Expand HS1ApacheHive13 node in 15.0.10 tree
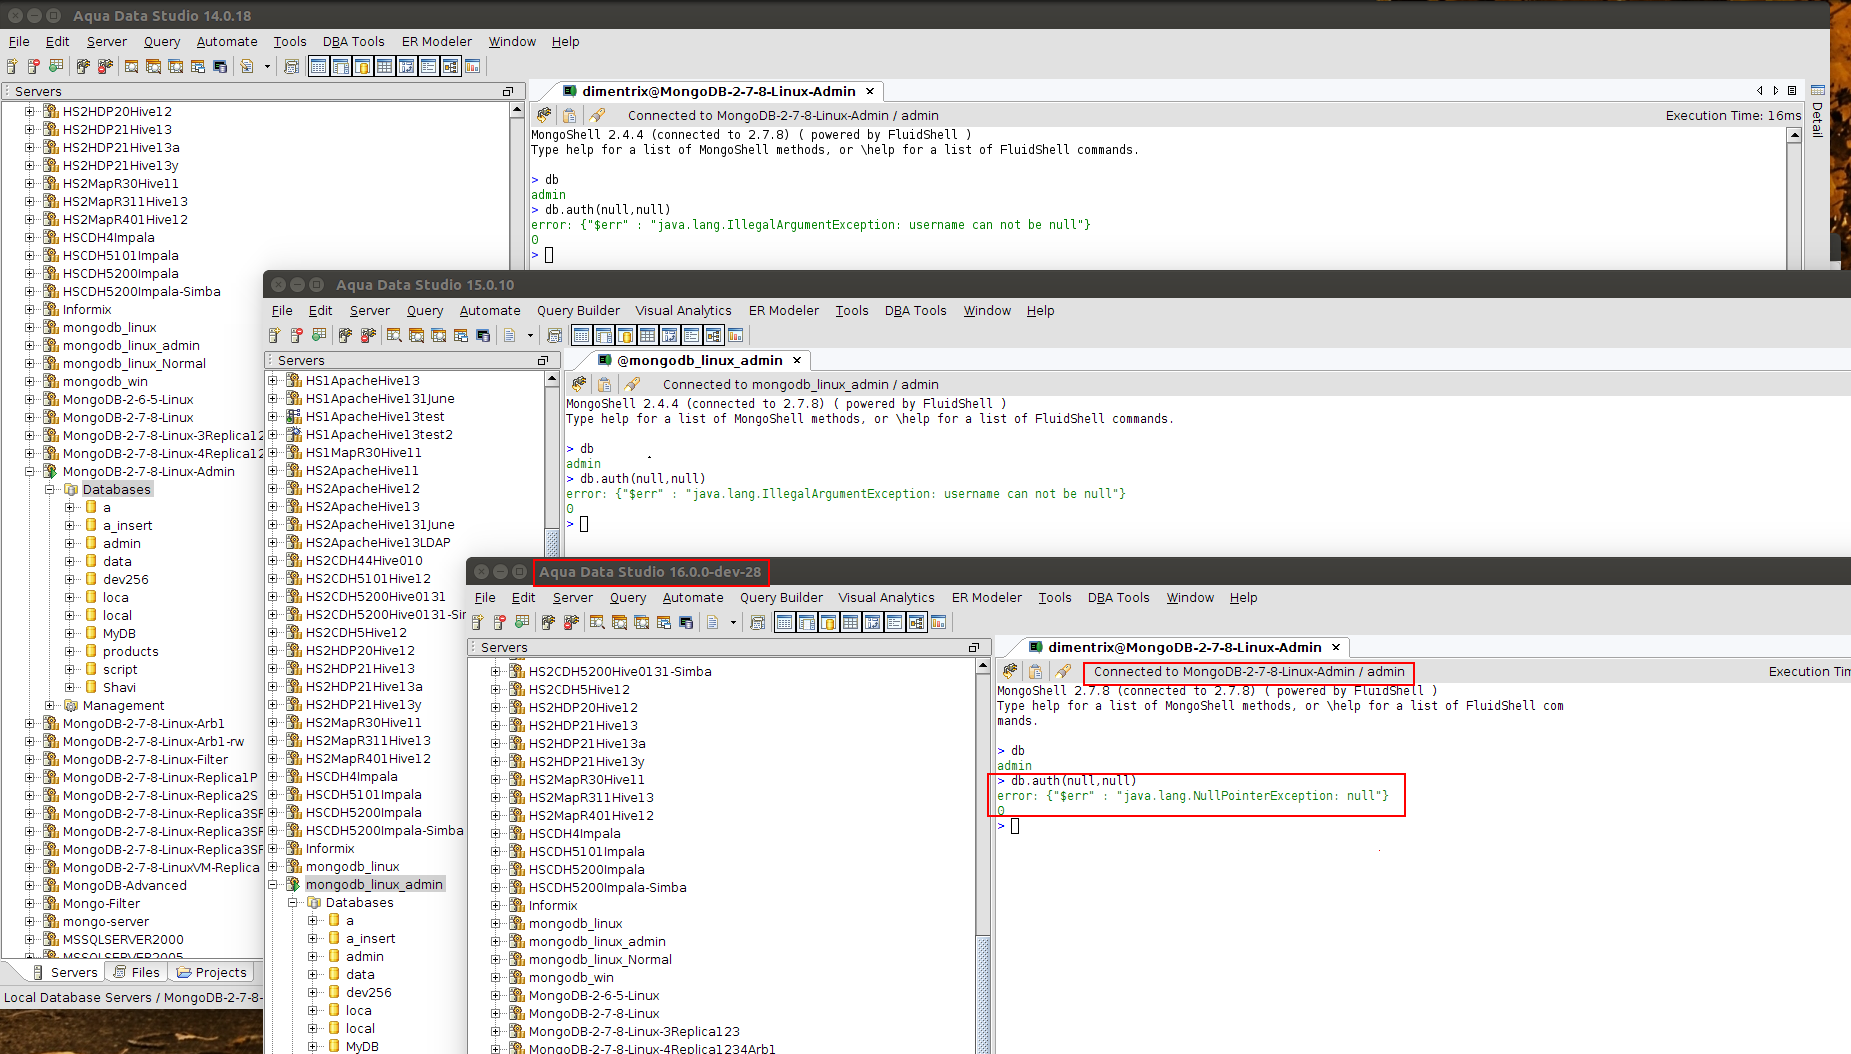 click(x=273, y=381)
